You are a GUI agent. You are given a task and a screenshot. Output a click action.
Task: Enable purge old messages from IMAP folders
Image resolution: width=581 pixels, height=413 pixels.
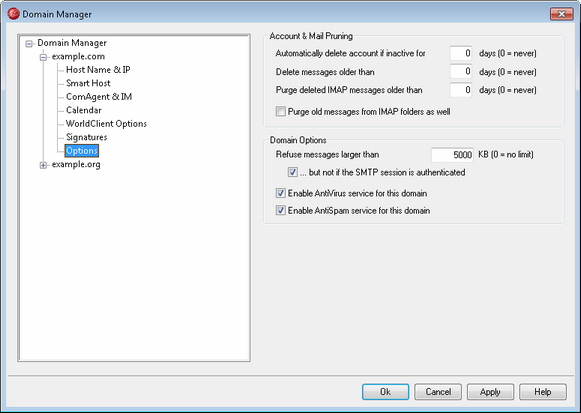280,111
